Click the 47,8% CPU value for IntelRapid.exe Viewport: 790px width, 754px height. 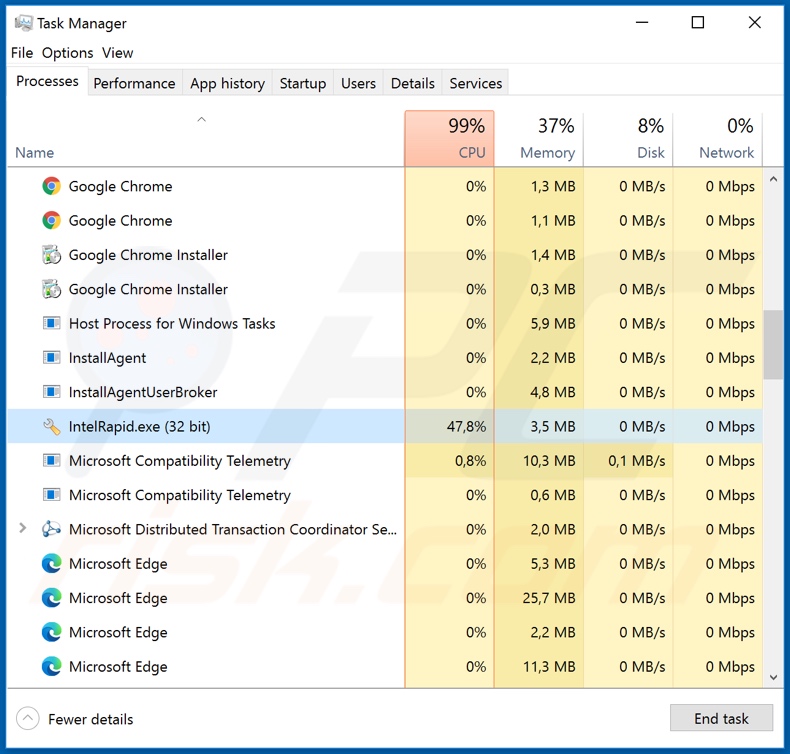coord(466,427)
